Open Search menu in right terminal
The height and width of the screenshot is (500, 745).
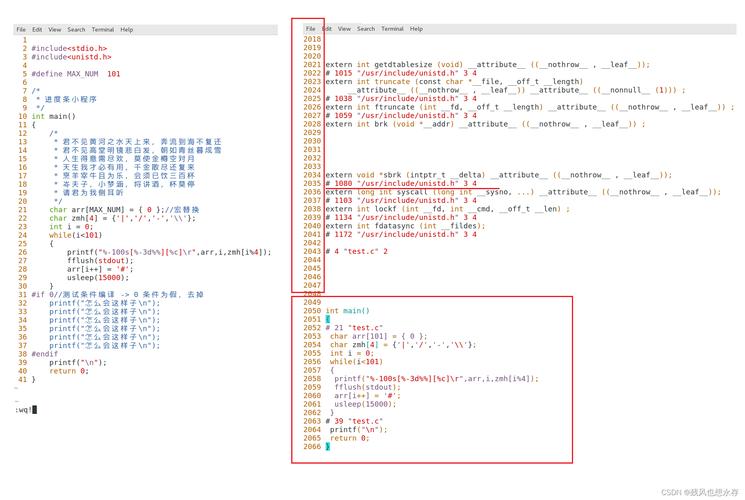coord(366,29)
